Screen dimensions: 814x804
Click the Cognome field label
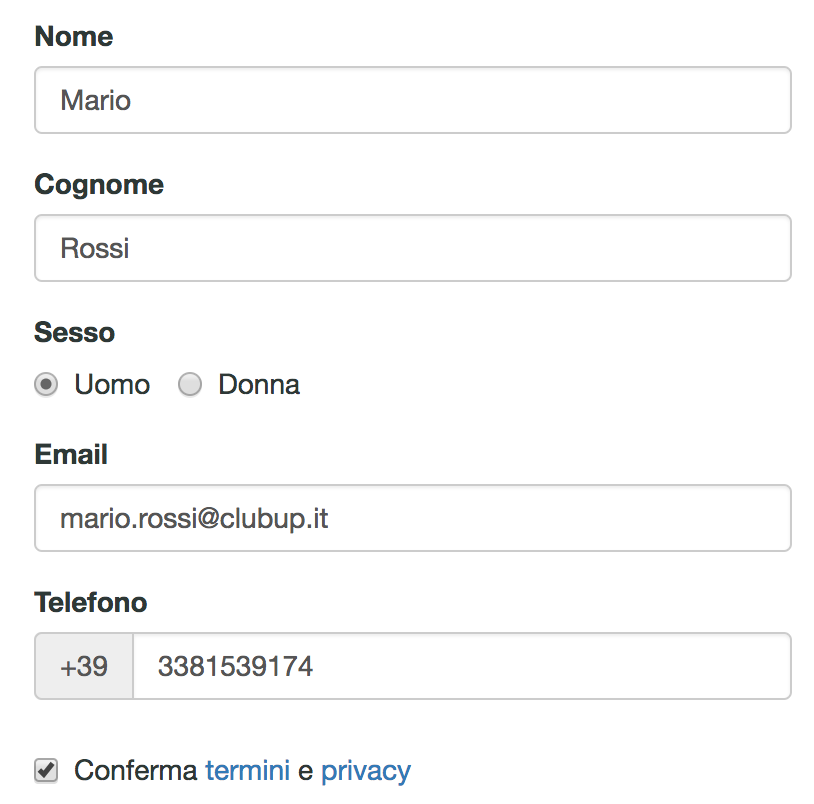(99, 185)
